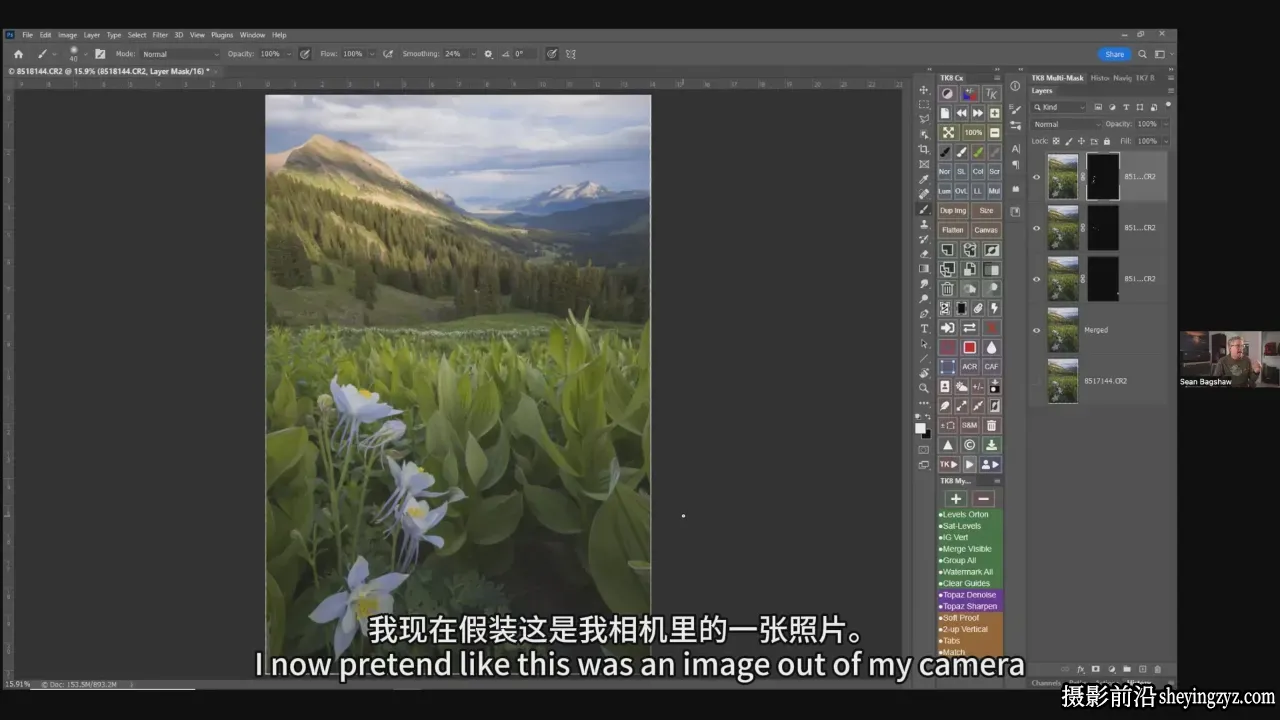Click TK8 Size button
The image size is (1280, 720).
point(986,211)
